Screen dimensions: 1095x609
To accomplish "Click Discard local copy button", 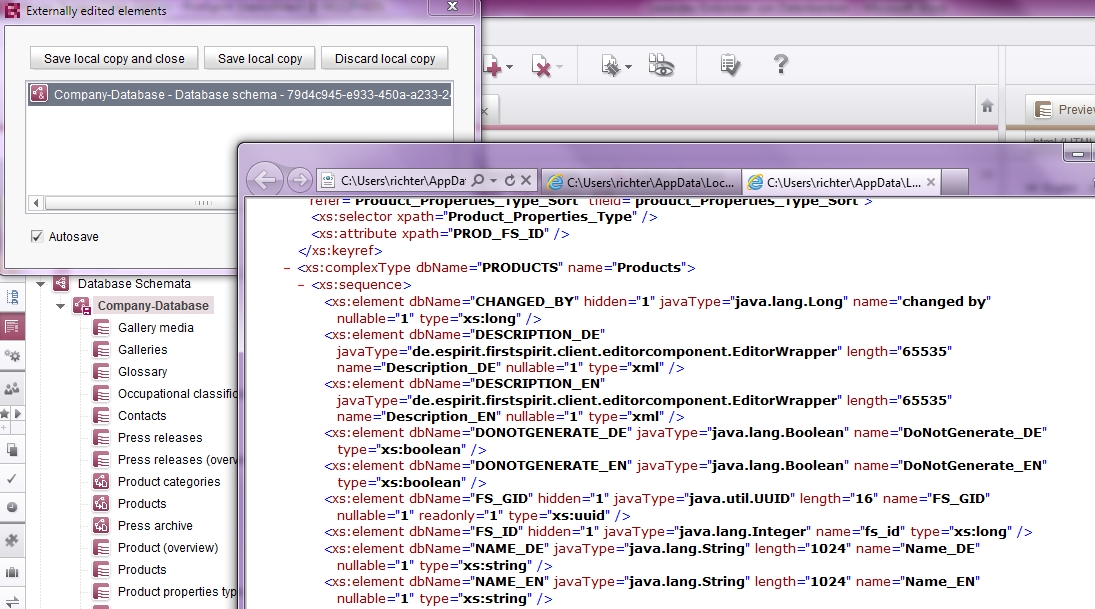I will click(x=385, y=59).
